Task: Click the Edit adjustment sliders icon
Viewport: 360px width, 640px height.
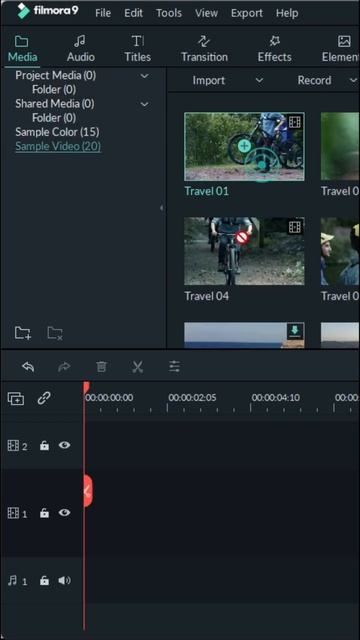Action: click(174, 367)
